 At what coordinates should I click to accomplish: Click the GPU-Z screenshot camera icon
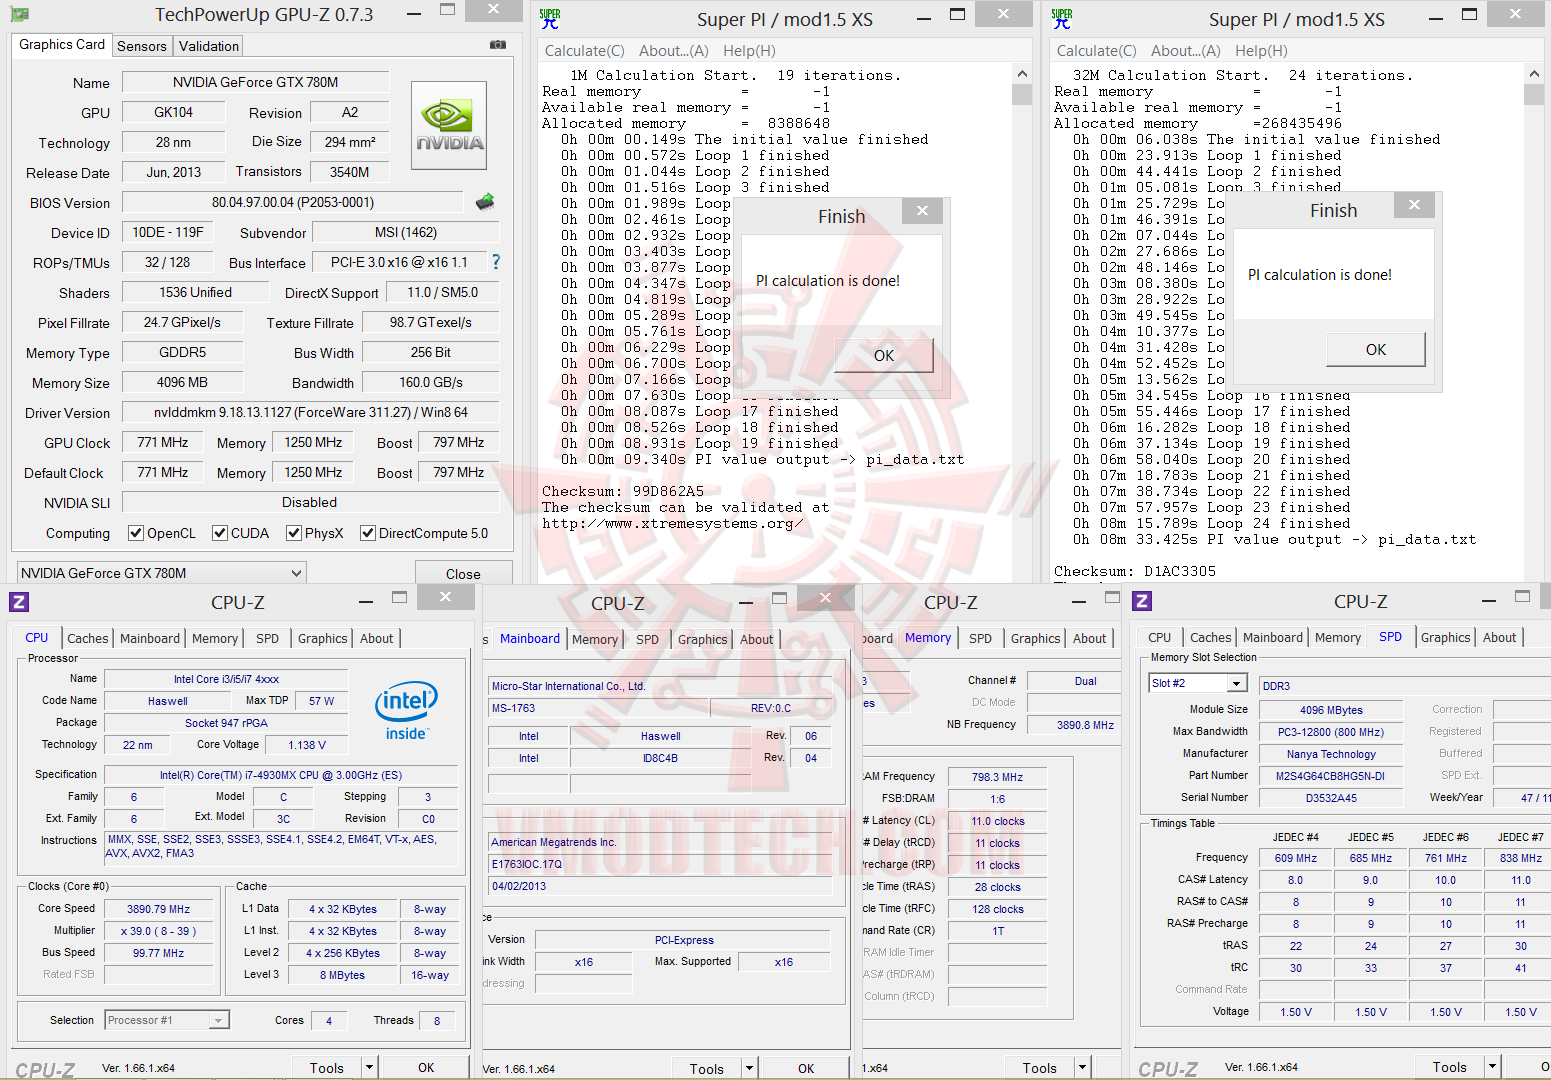coord(498,45)
